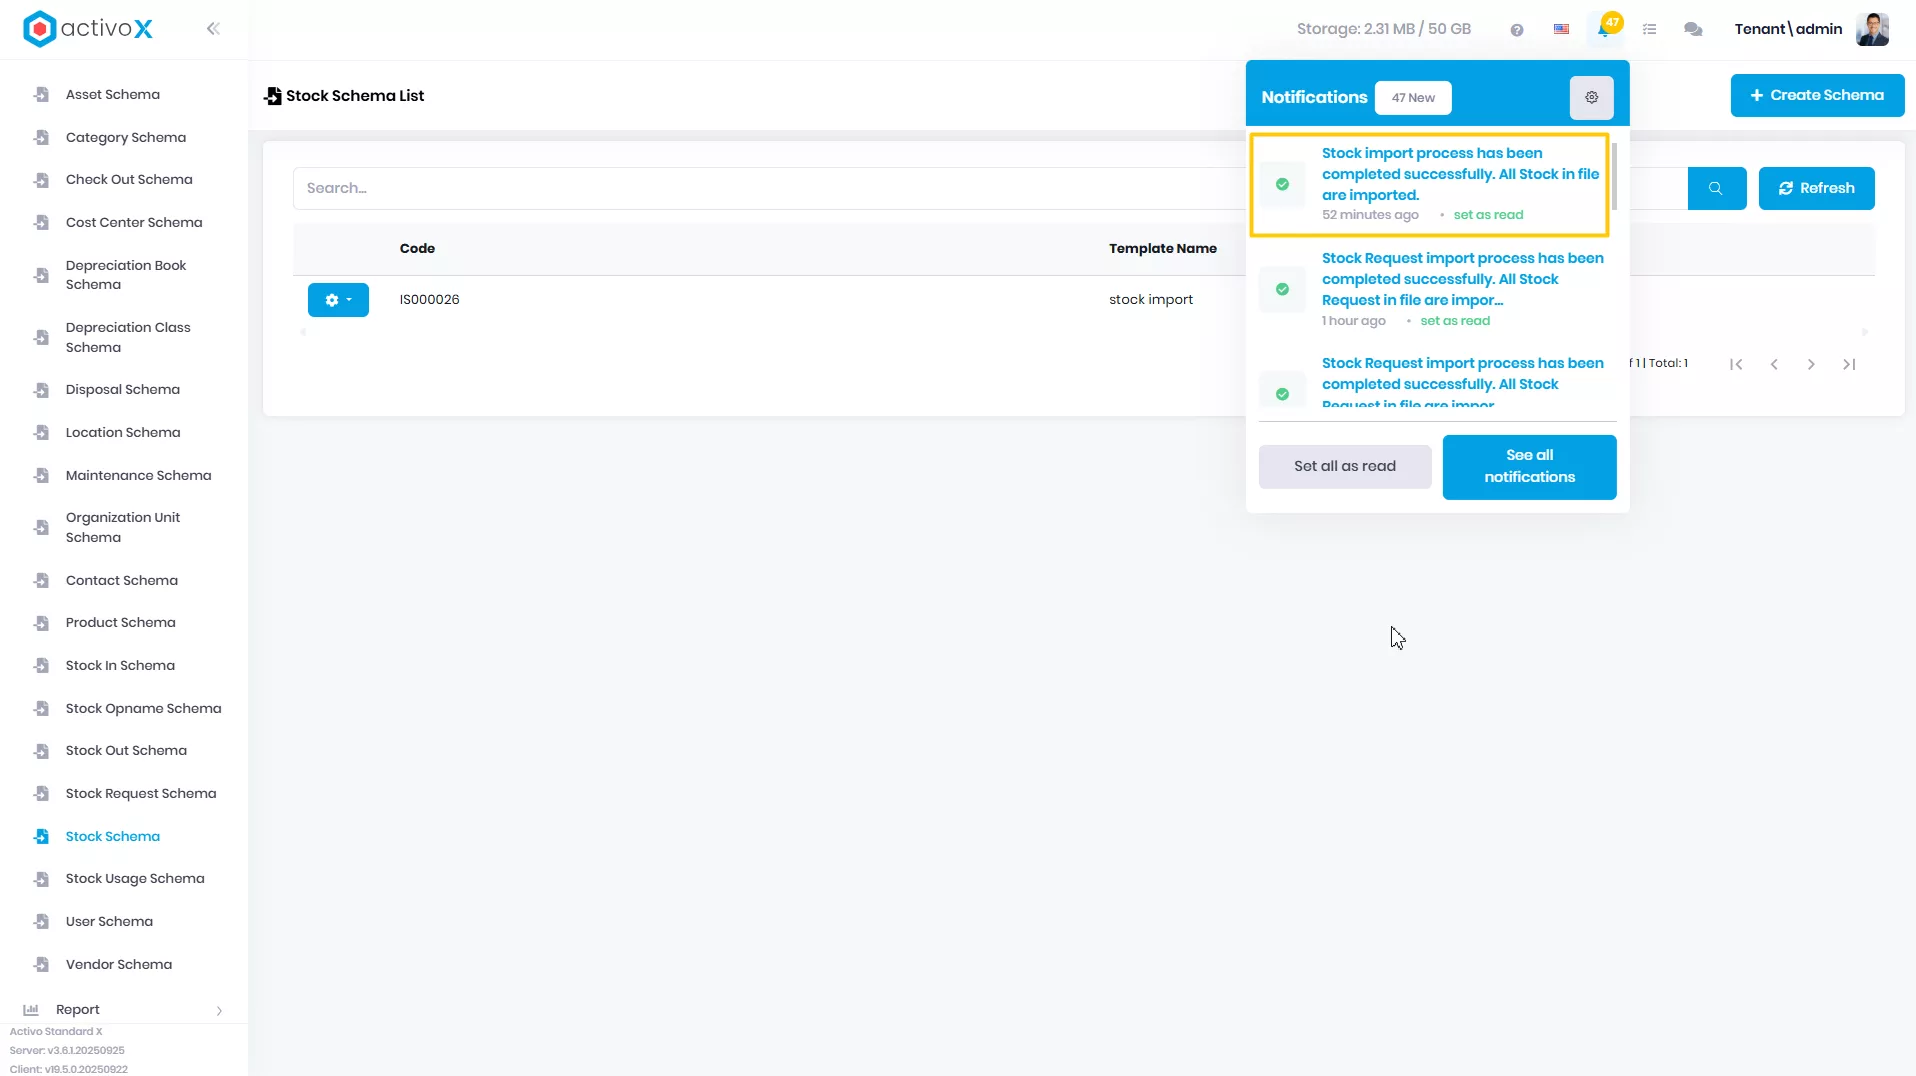Go to last page of results
This screenshot has height=1076, width=1916.
tap(1849, 365)
